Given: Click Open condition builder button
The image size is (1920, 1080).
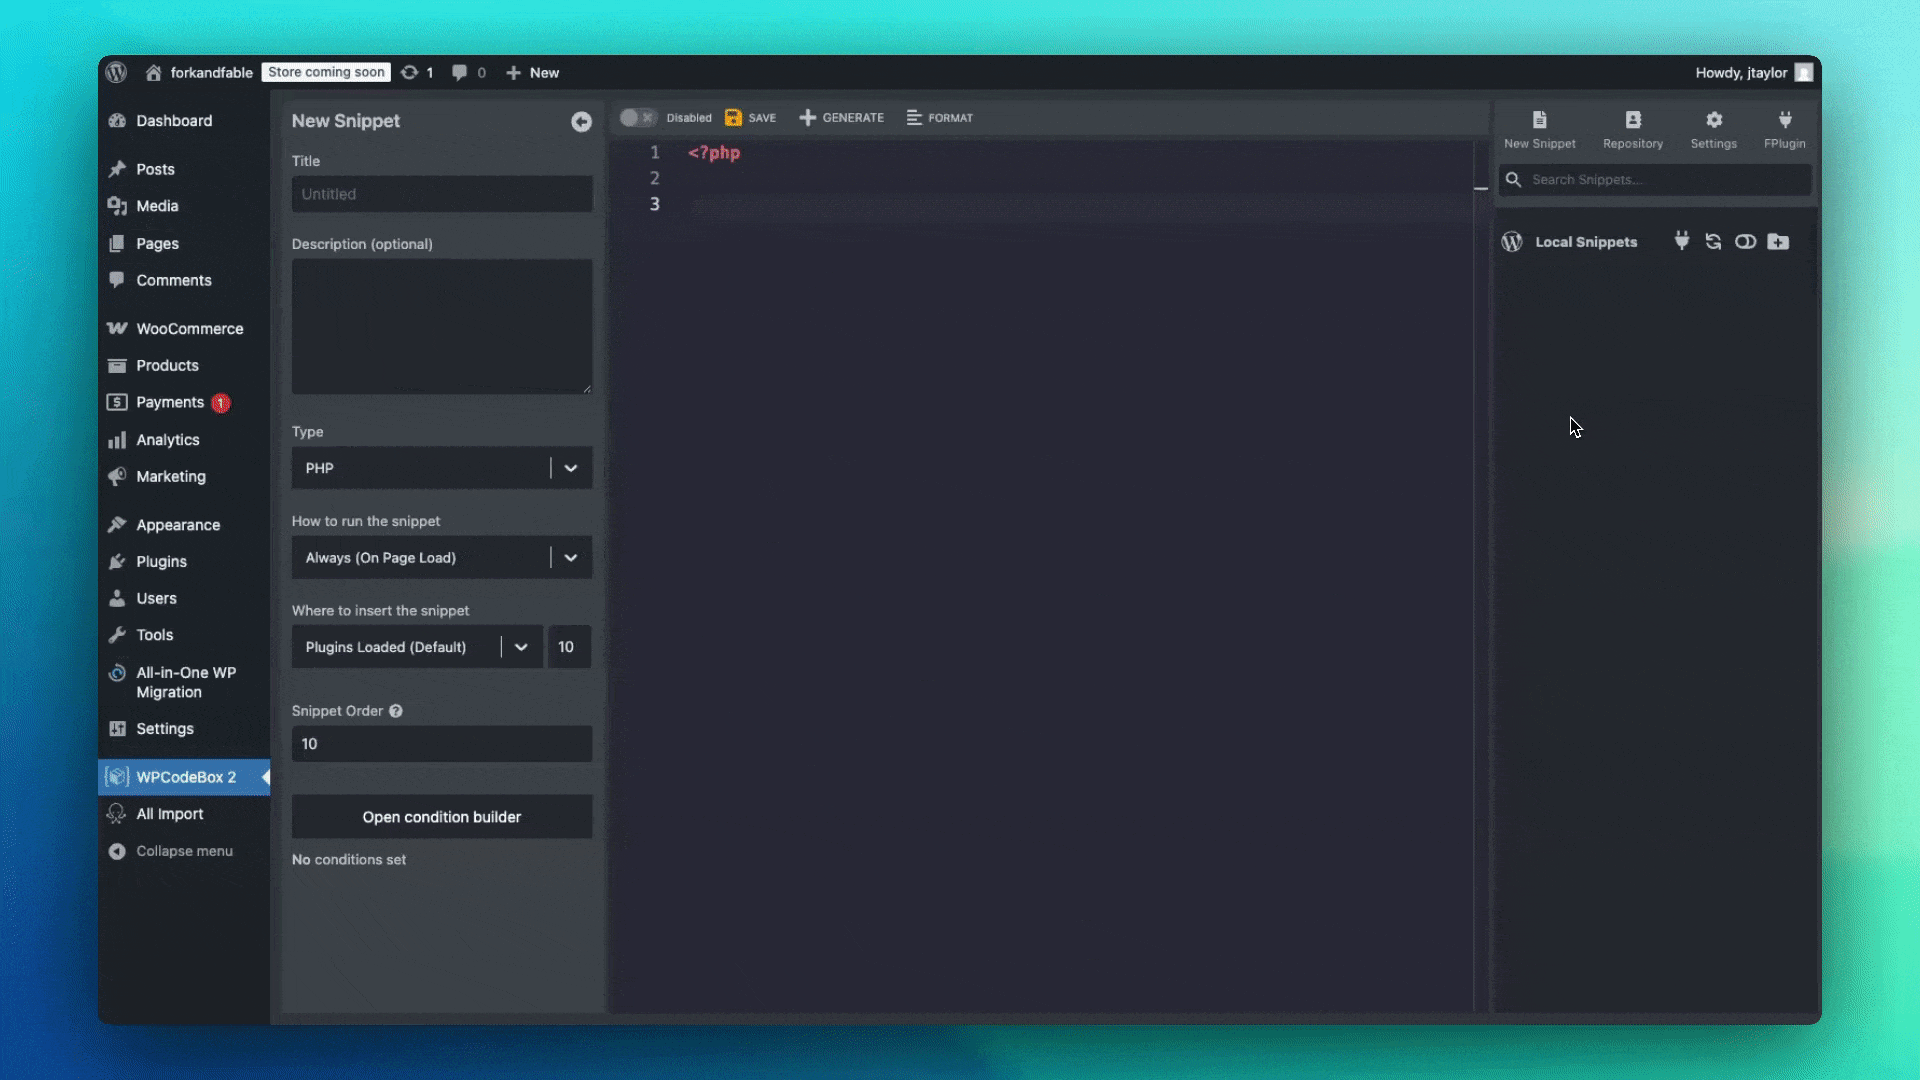Looking at the screenshot, I should pos(441,817).
